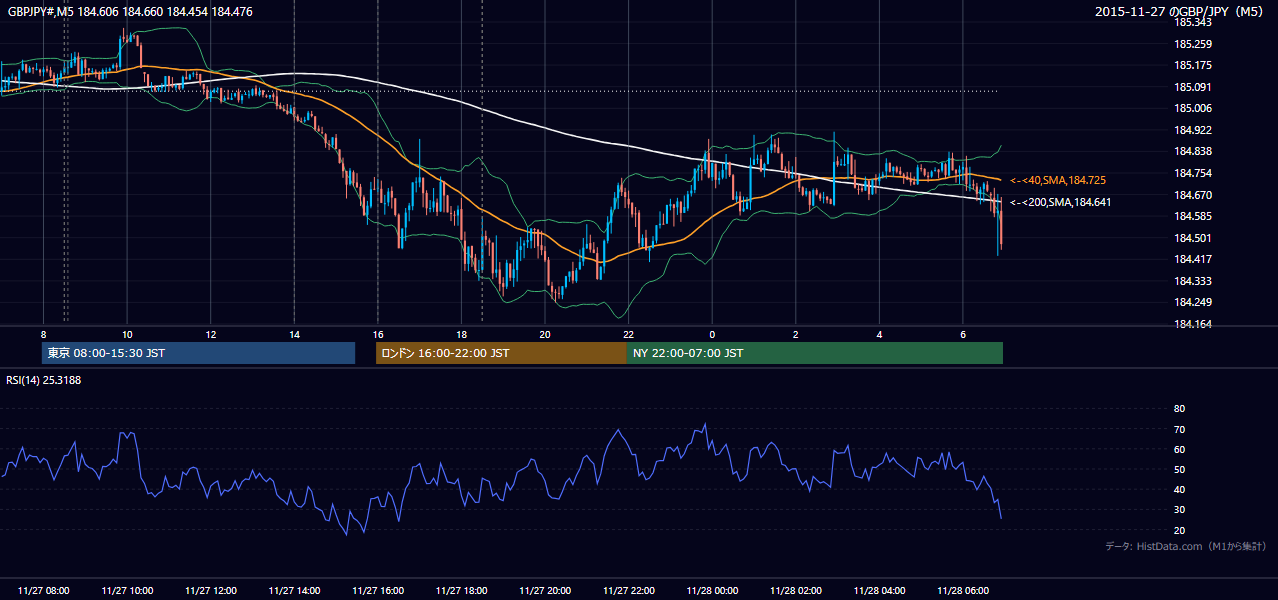Viewport: 1278px width, 600px height.
Task: Click the 11/28 06:00 time label
Action: [962, 591]
